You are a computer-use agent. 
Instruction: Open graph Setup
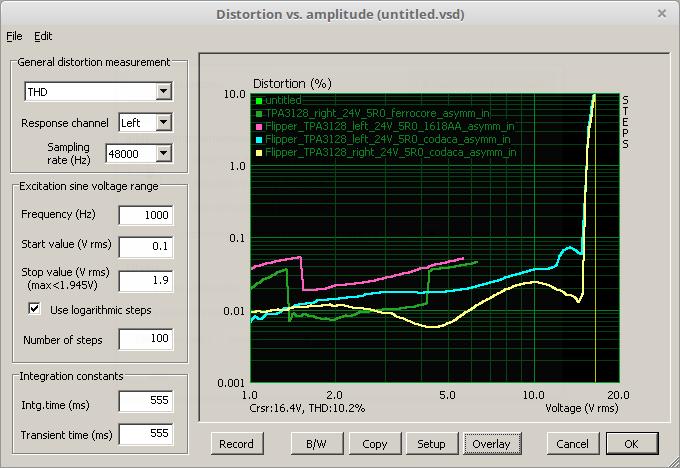tap(431, 444)
